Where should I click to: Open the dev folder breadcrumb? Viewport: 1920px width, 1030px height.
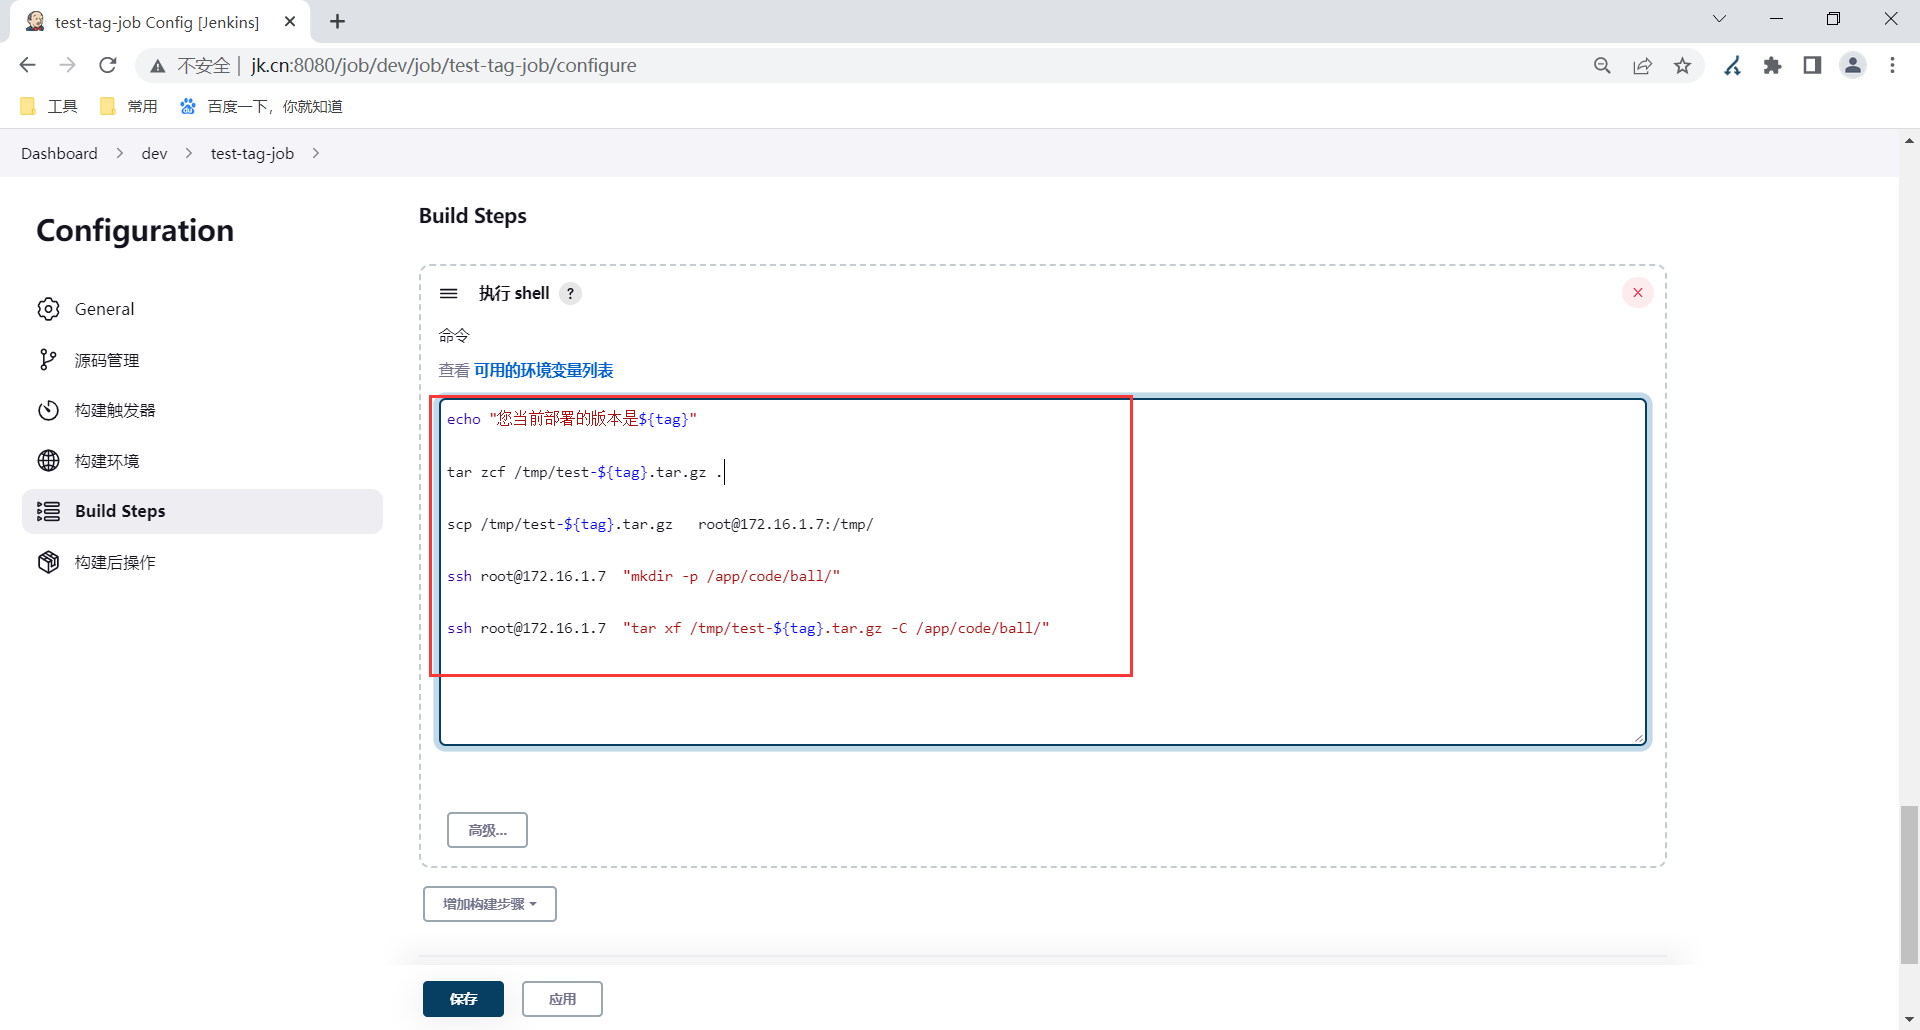pos(154,153)
